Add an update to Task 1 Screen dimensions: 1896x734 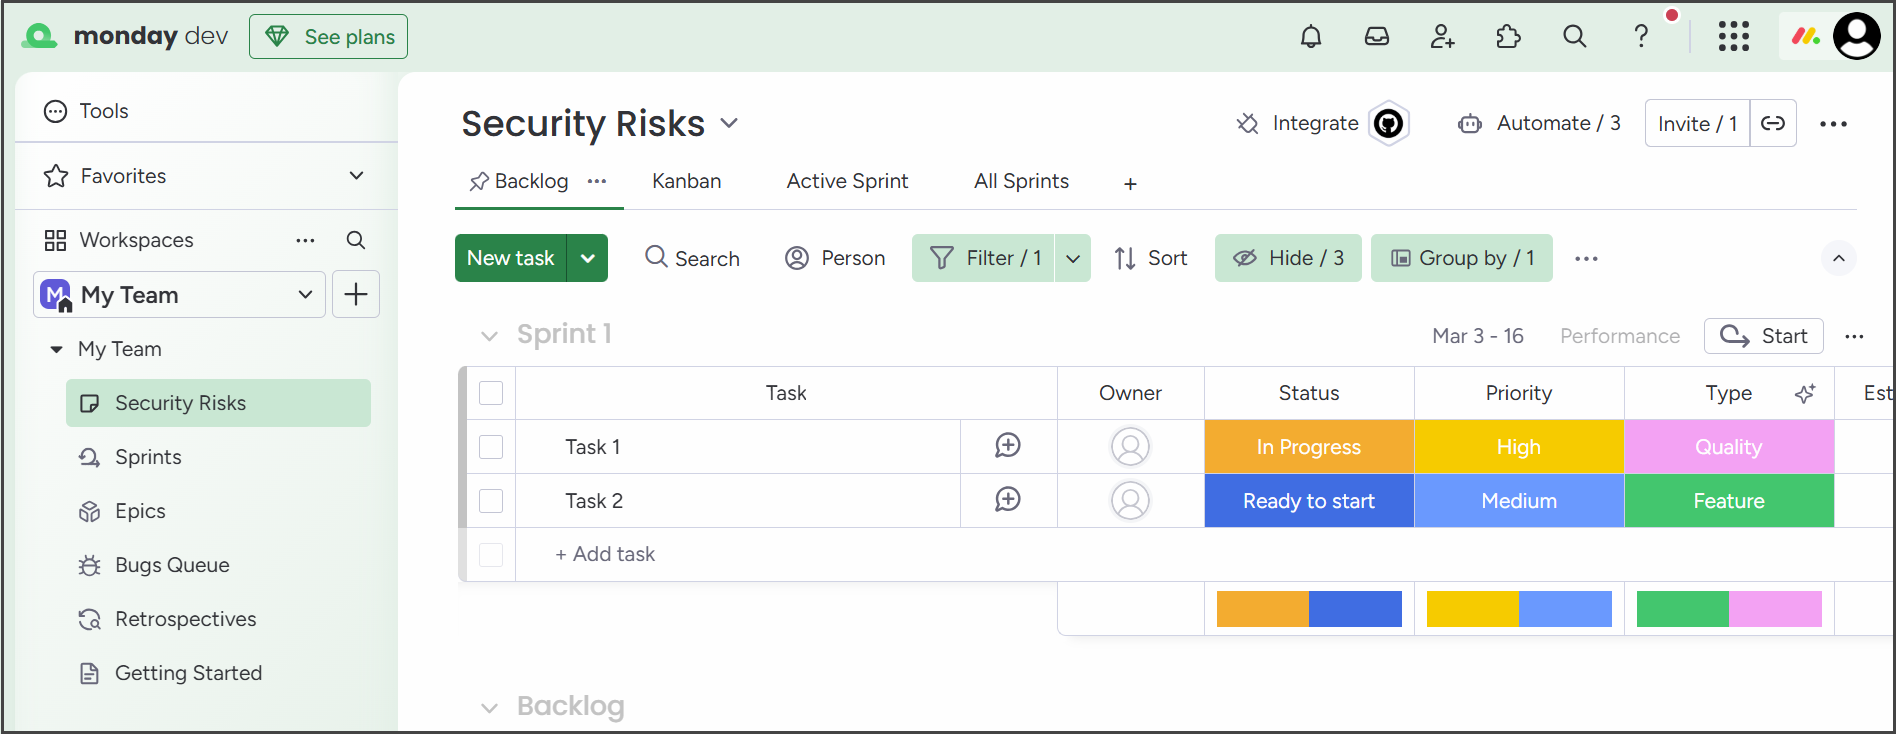pyautogui.click(x=1007, y=446)
